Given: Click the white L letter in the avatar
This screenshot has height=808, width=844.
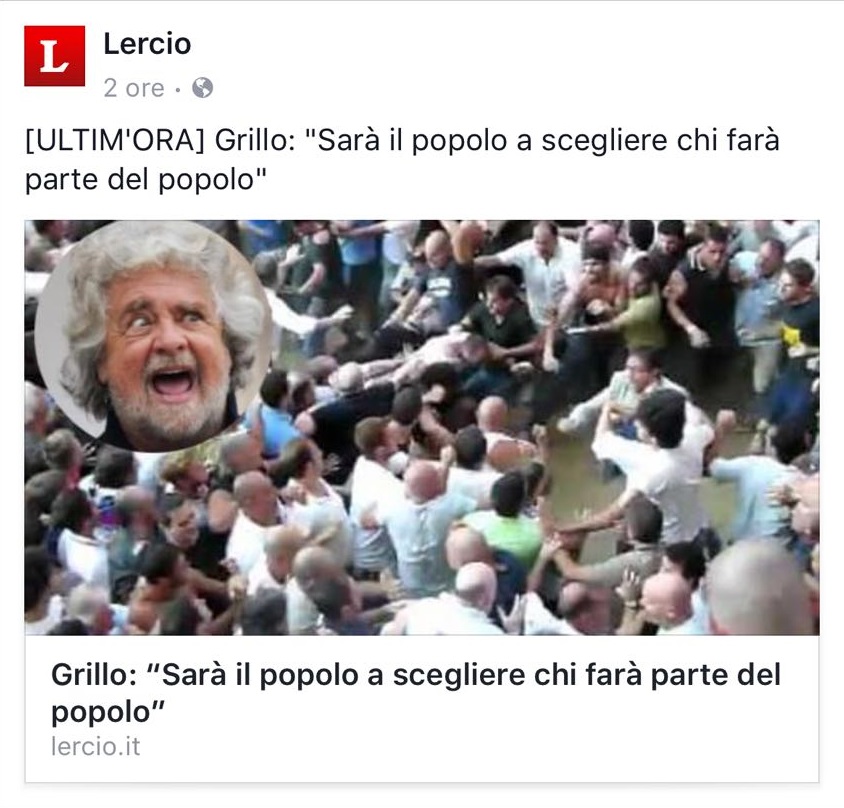Looking at the screenshot, I should pyautogui.click(x=54, y=57).
